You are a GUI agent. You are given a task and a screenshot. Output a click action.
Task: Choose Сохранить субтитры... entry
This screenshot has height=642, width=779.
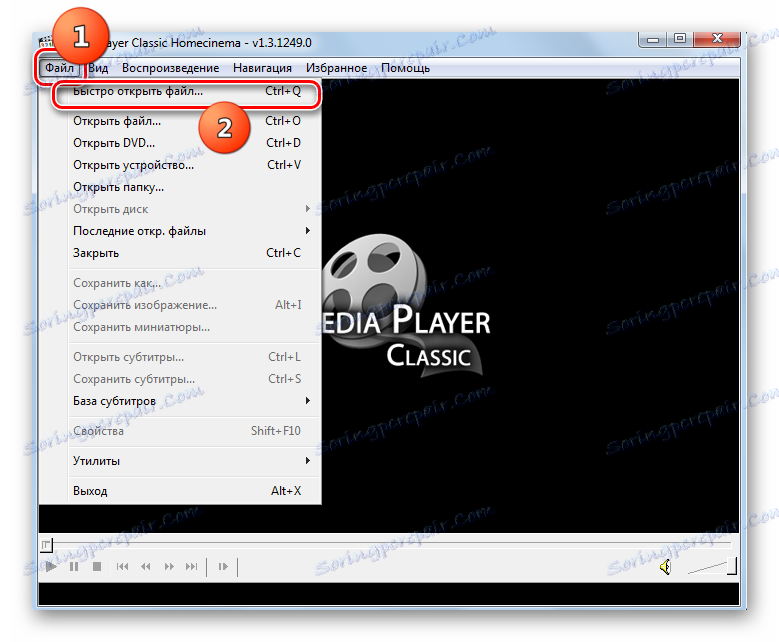[187, 379]
